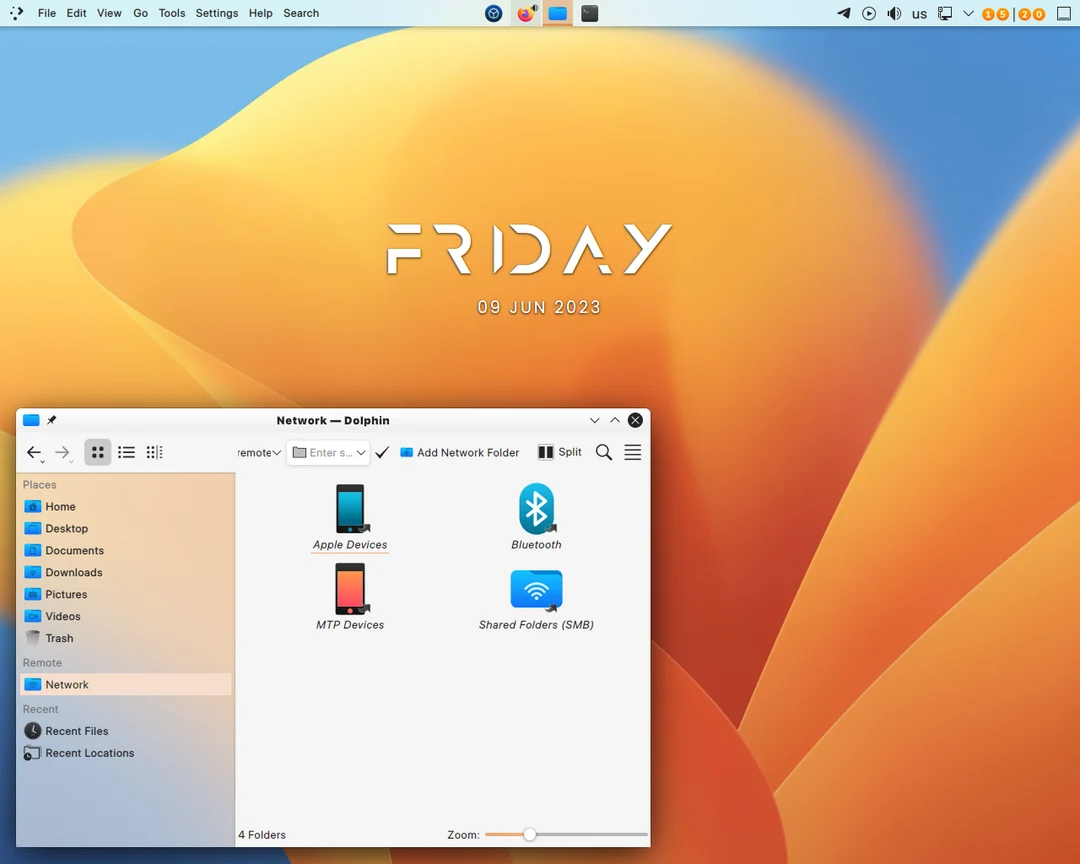
Task: Switch Dolphin to compact view mode
Action: [154, 452]
